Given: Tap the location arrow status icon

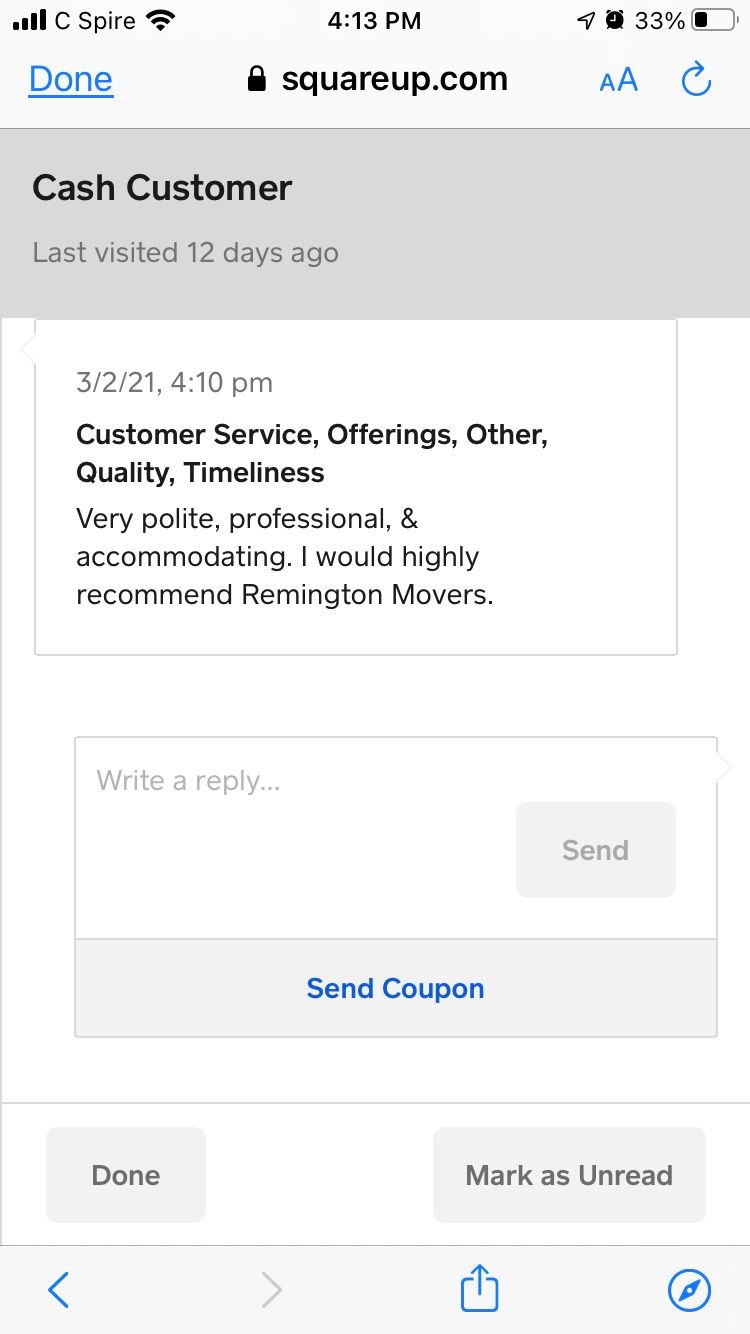Looking at the screenshot, I should coord(586,20).
